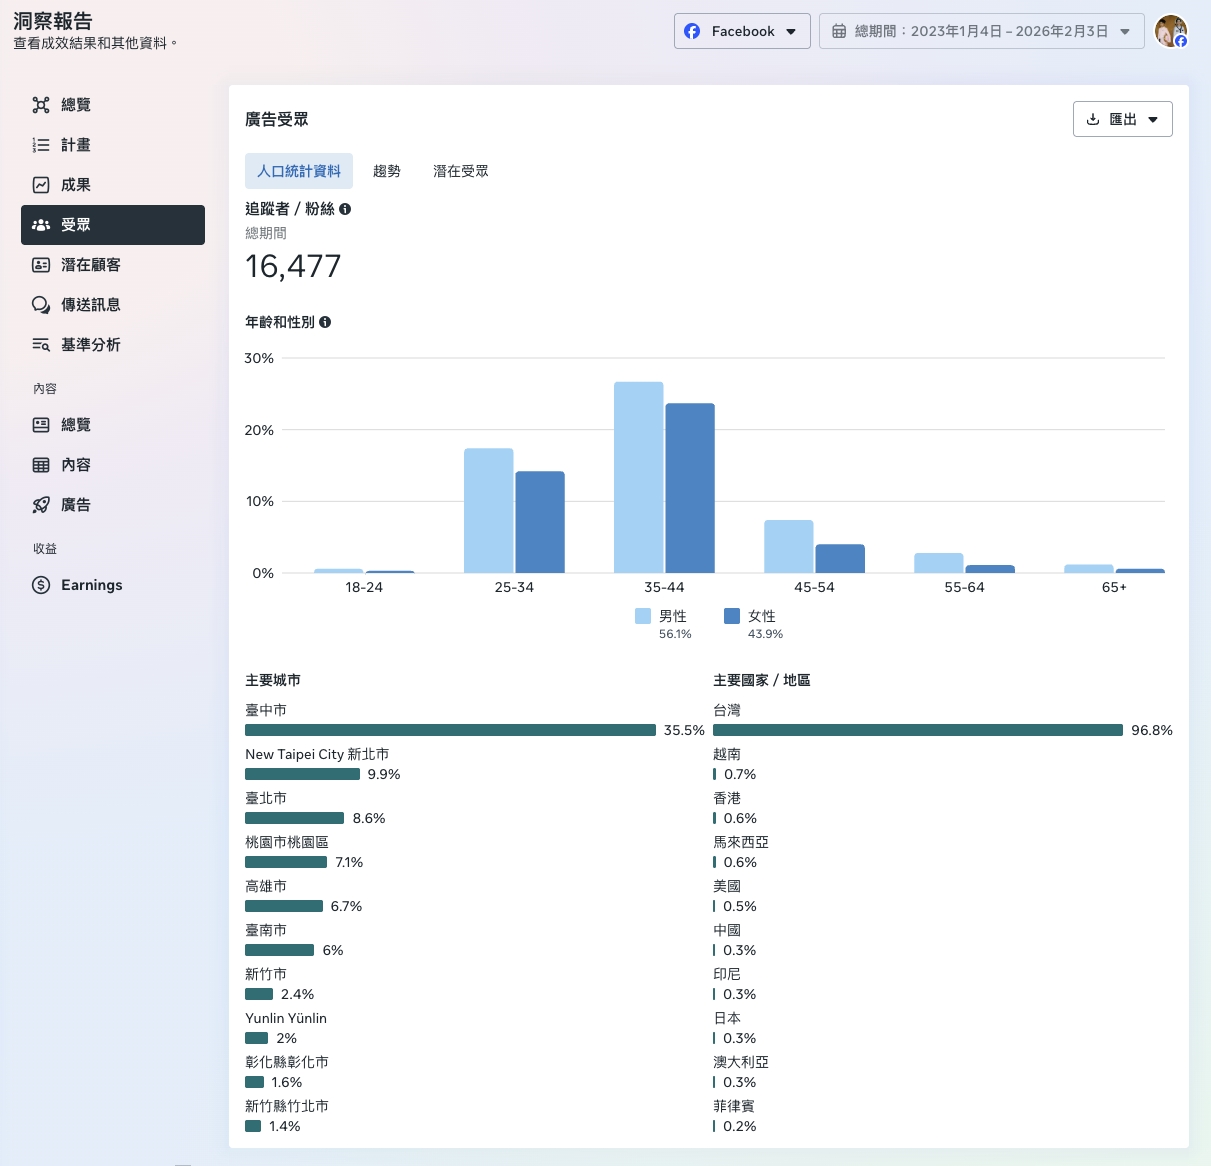
Task: Click the Earnings dollar-sign icon
Action: pyautogui.click(x=41, y=585)
